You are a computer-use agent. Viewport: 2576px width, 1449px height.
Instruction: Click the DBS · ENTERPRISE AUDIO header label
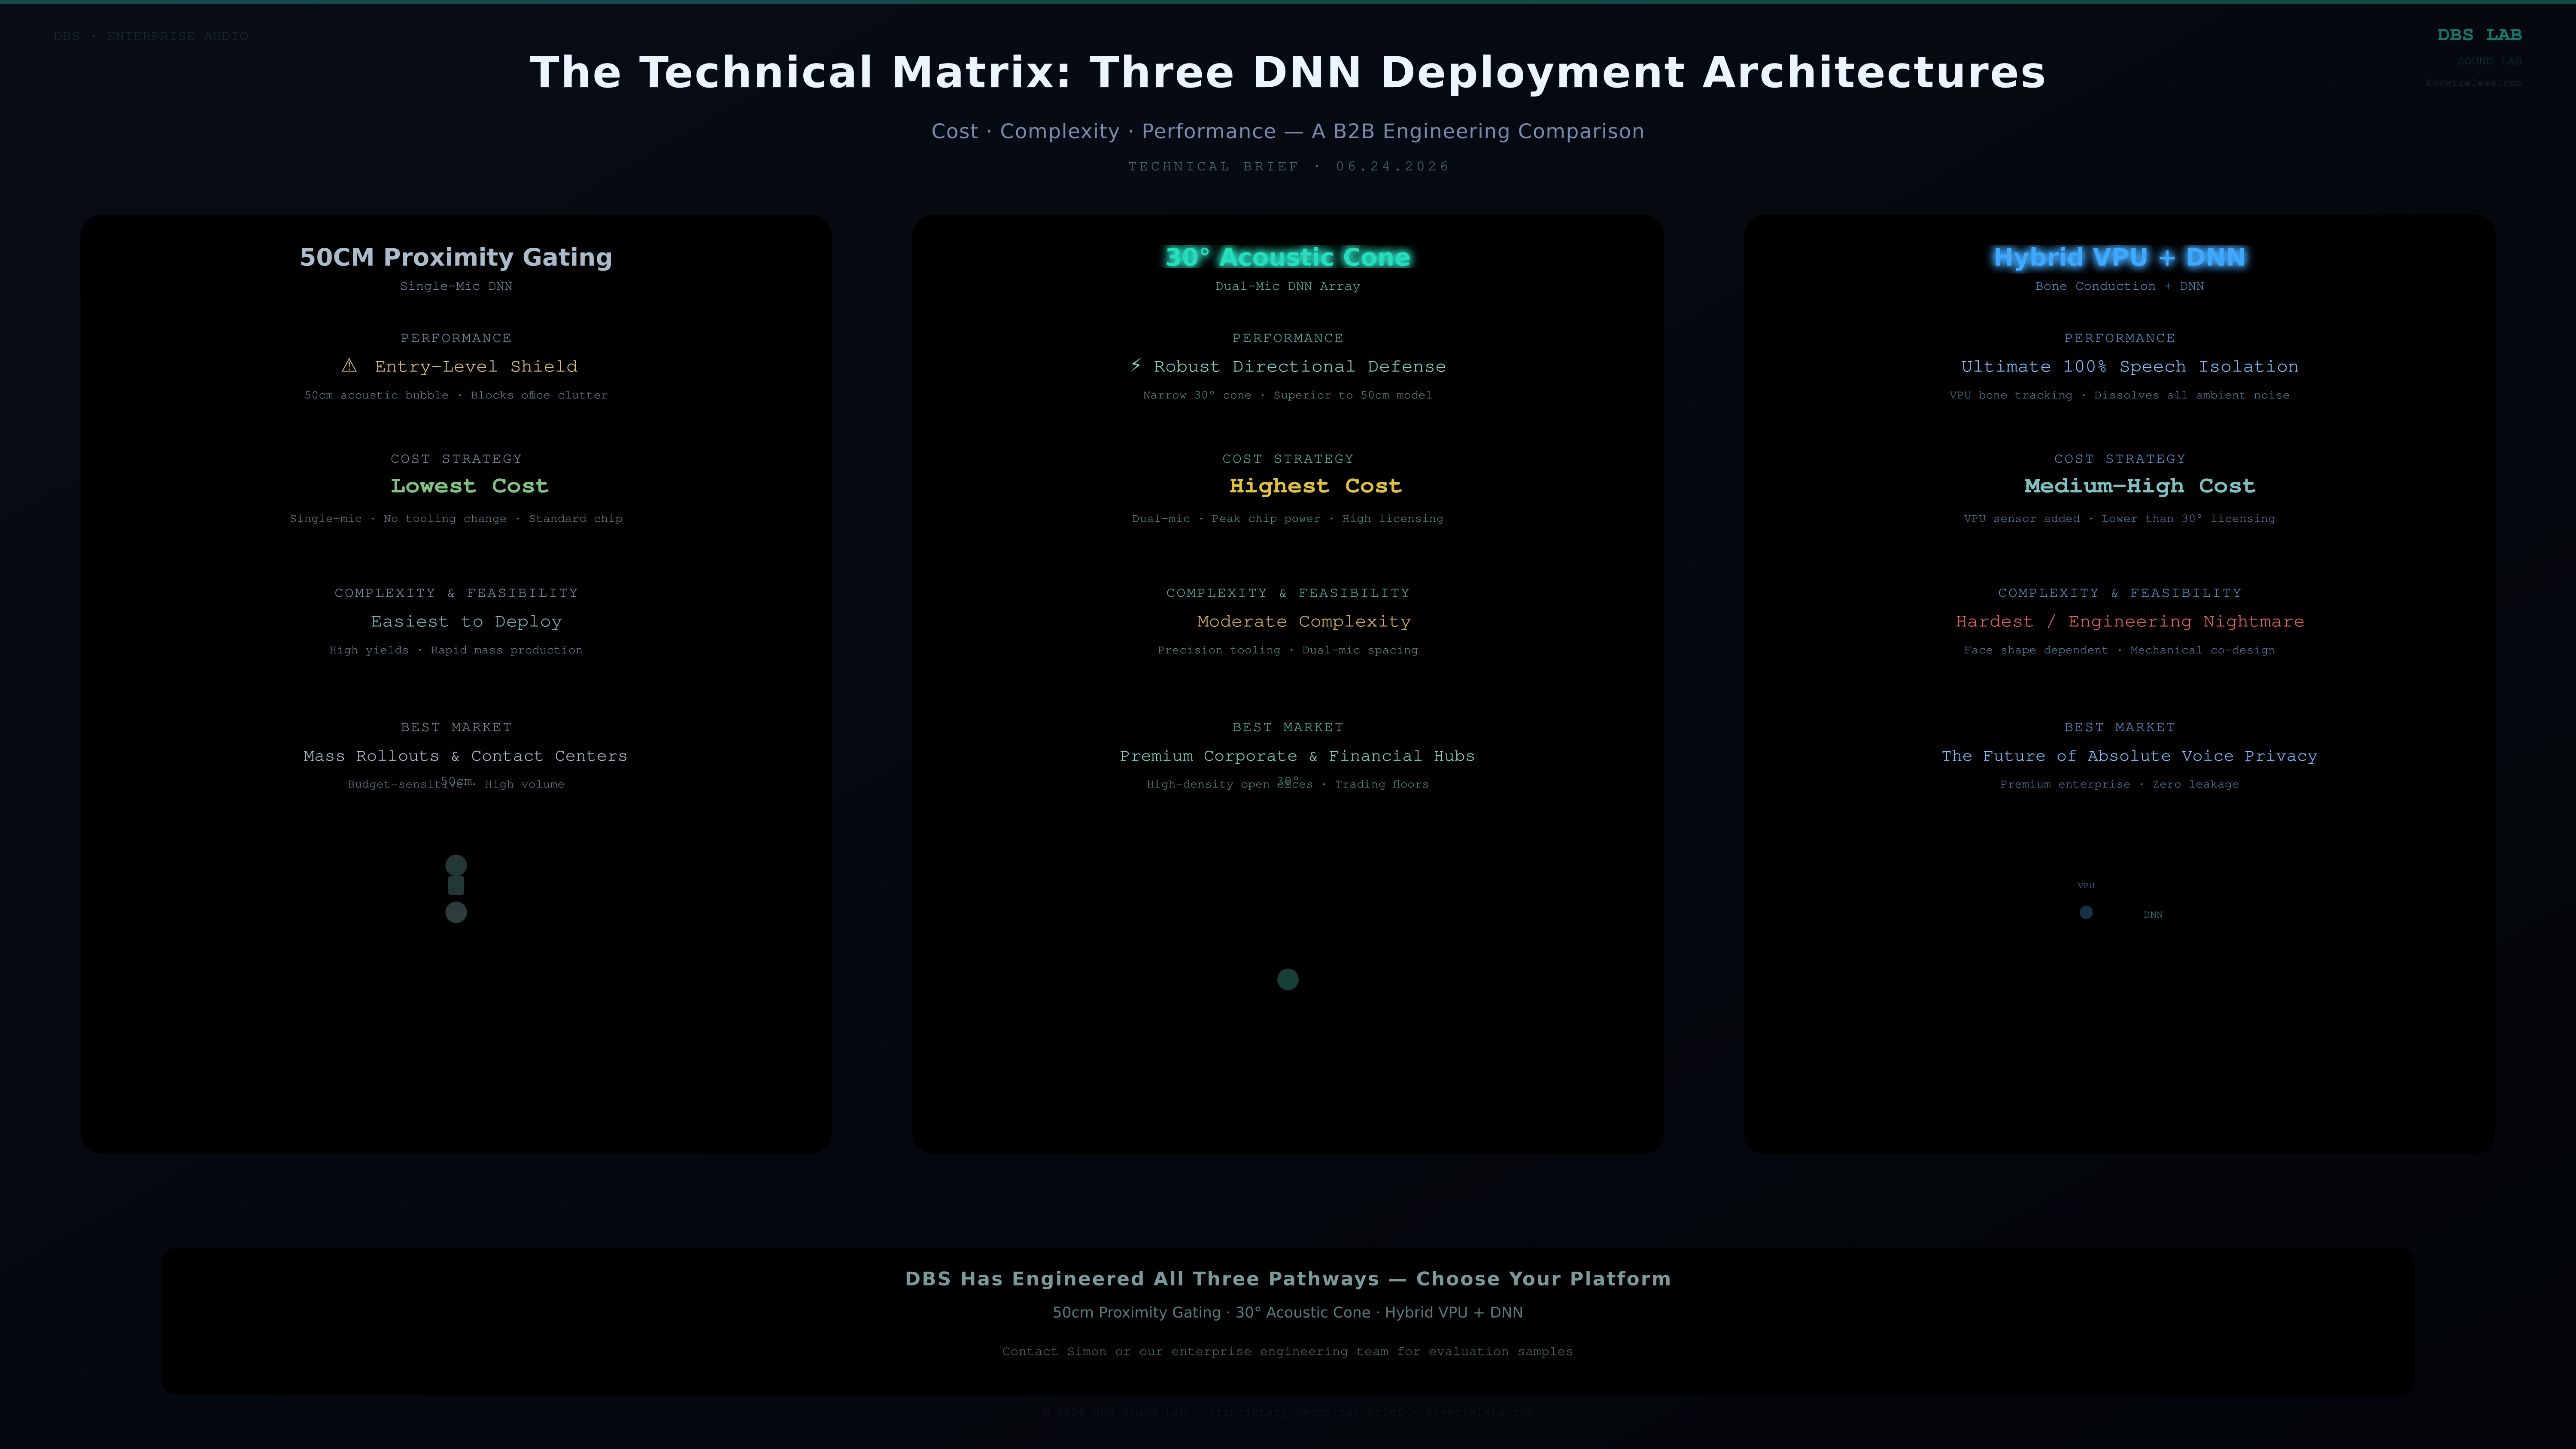point(151,36)
